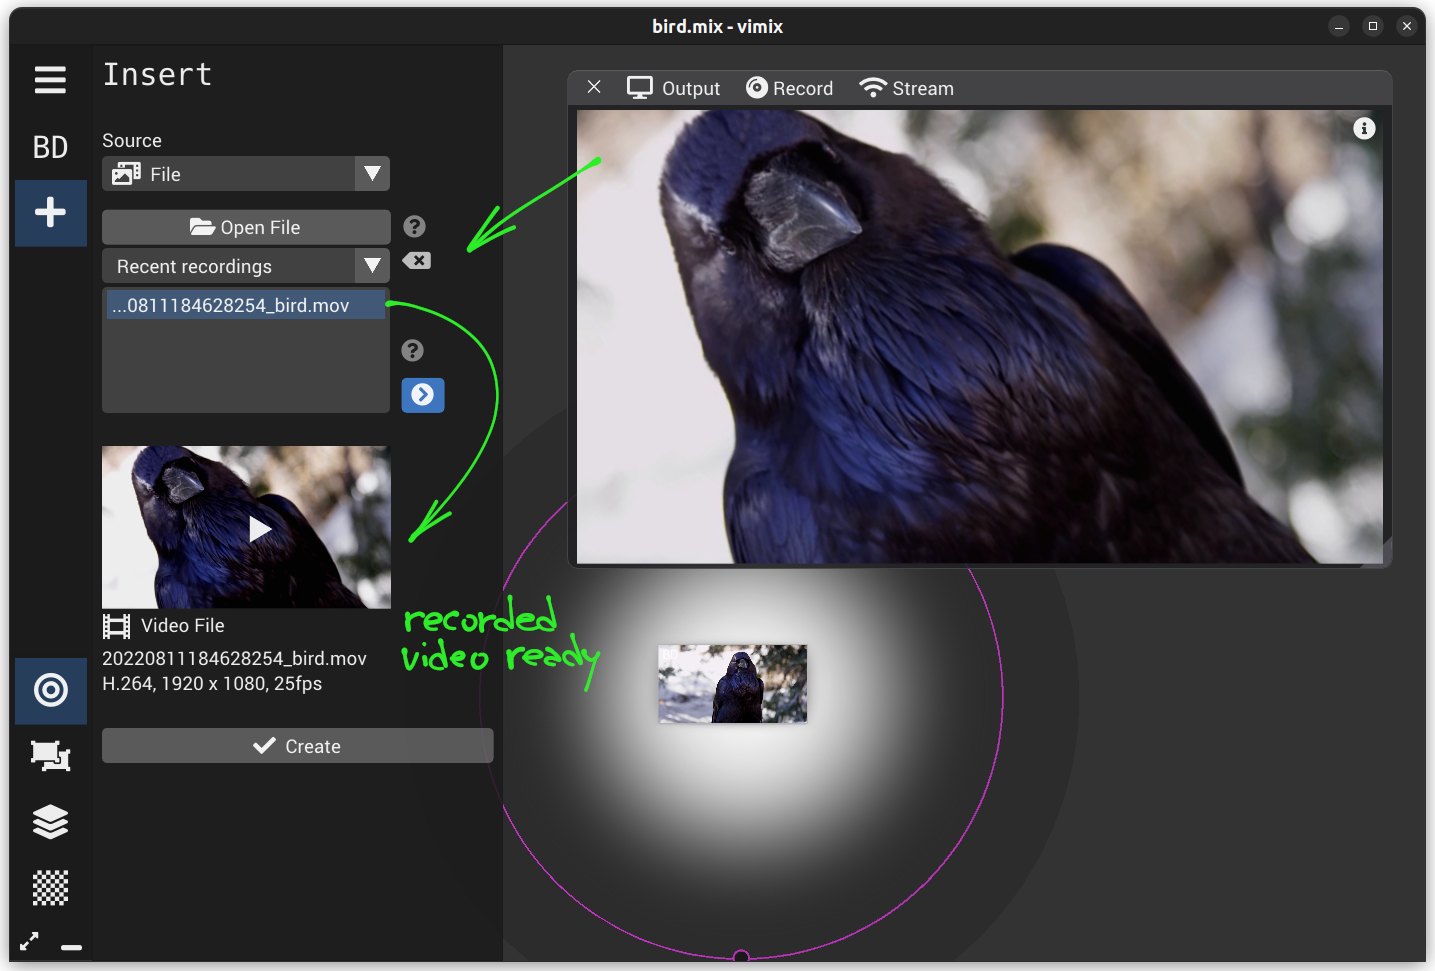This screenshot has height=971, width=1435.
Task: Open the checkerboard Texture view icon
Action: 50,887
